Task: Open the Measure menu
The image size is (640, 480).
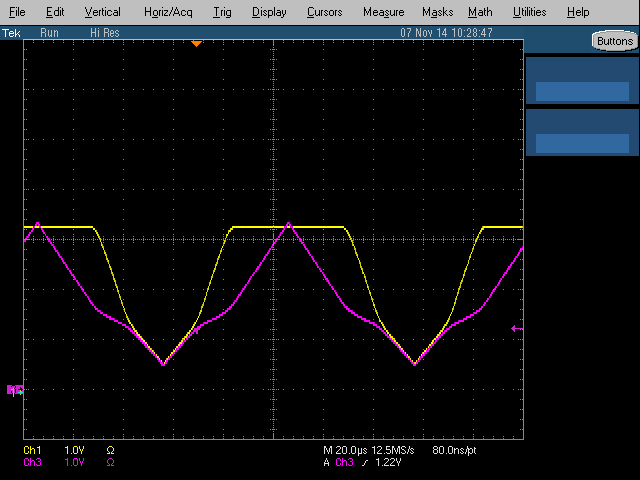Action: (x=383, y=12)
